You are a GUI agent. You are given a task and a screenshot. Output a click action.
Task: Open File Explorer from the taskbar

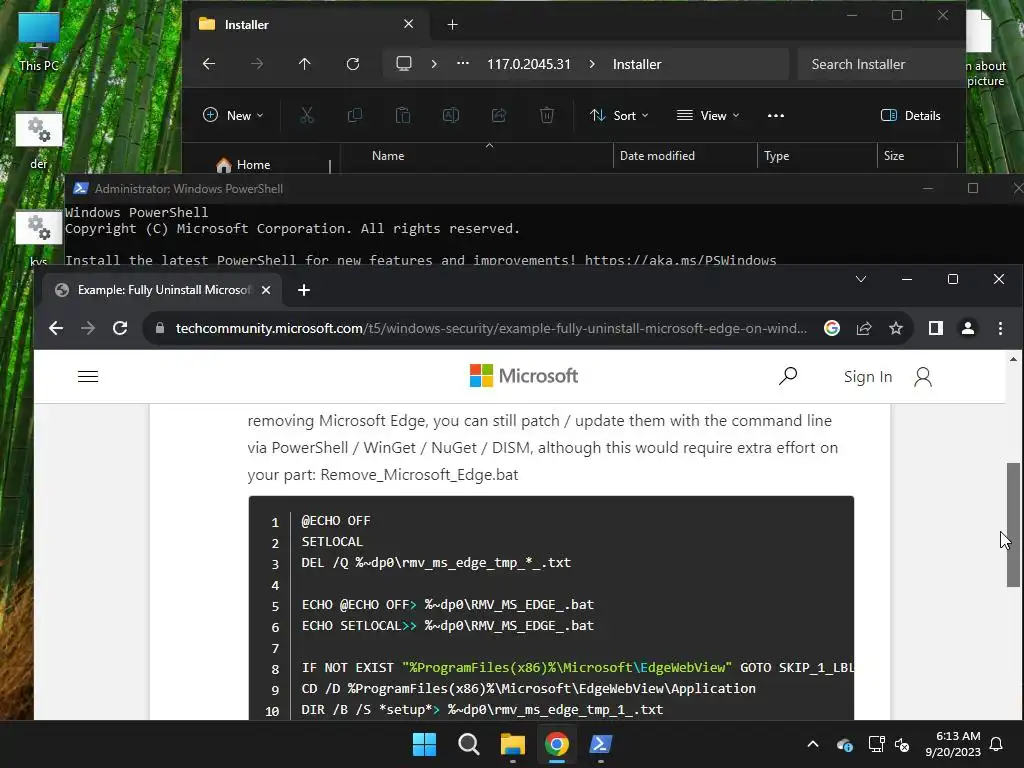click(x=513, y=744)
